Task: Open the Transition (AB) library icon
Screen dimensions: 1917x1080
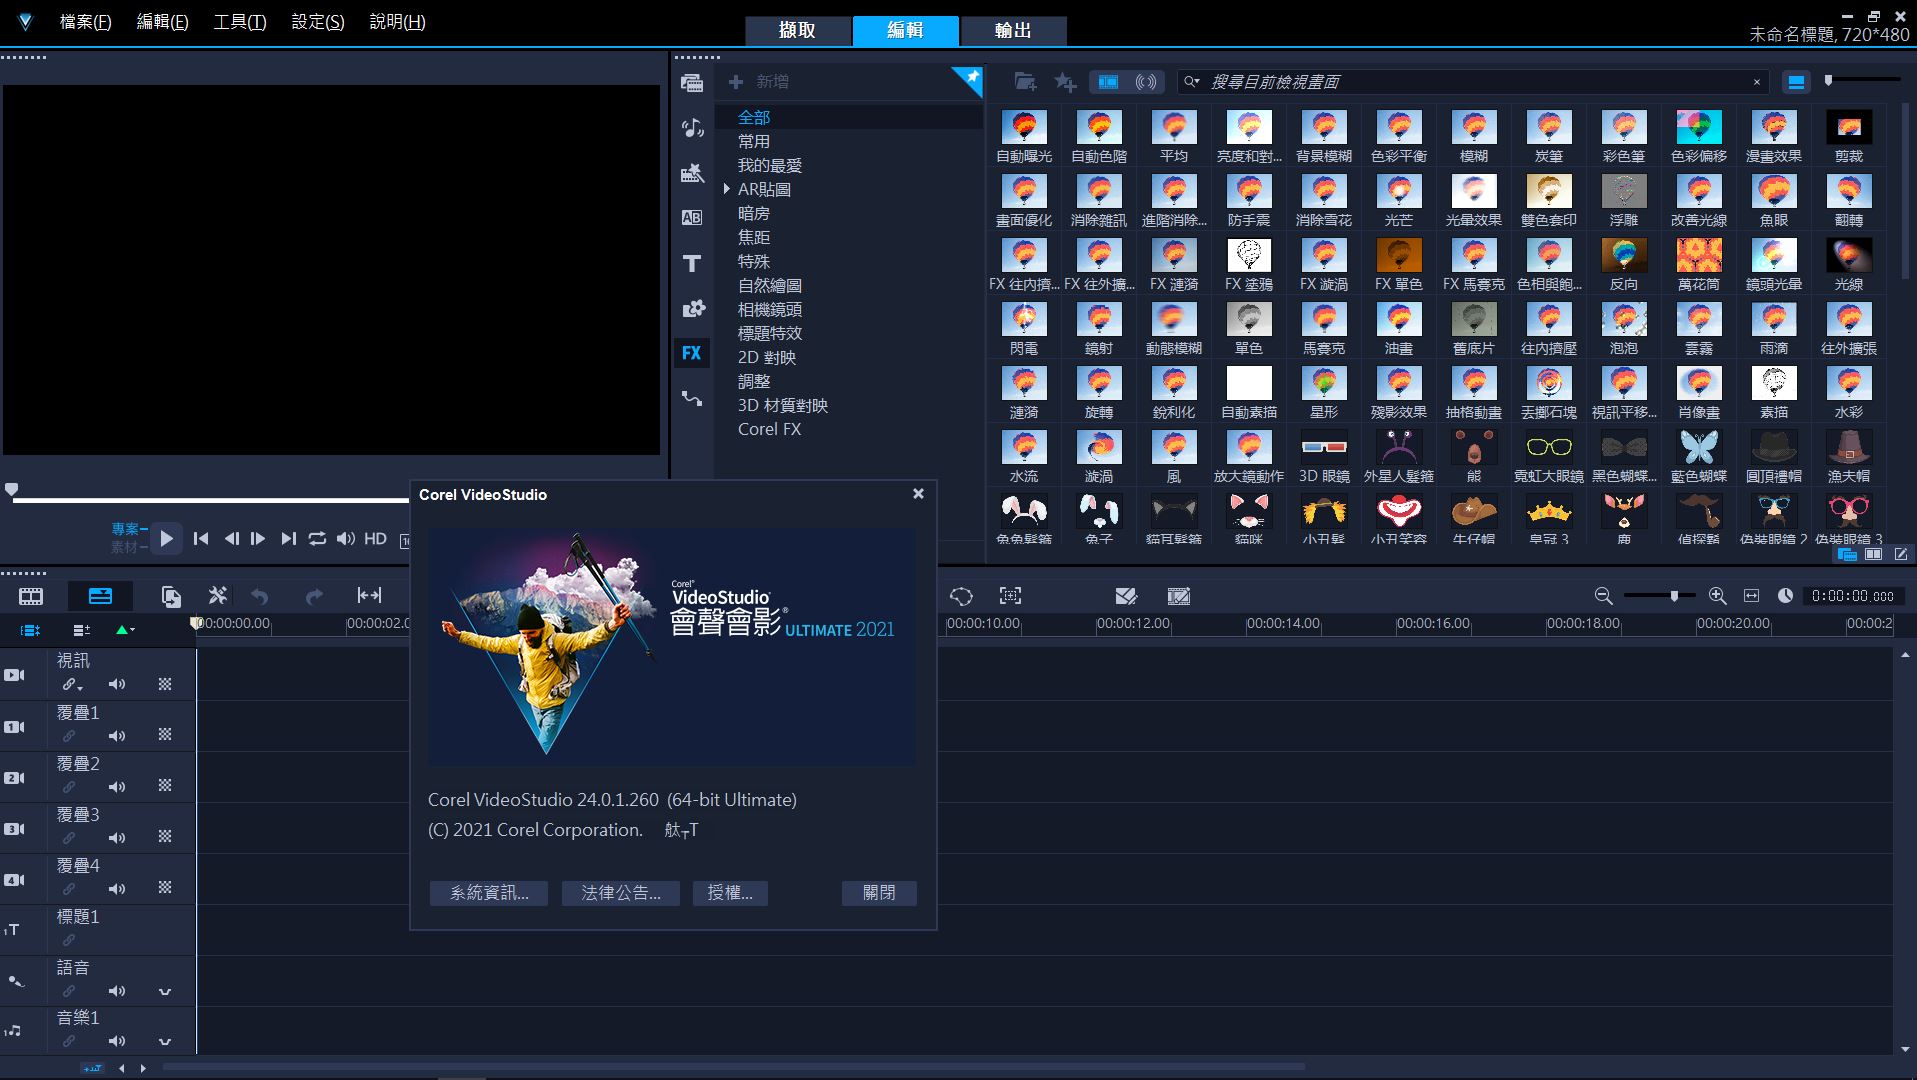Action: 692,217
